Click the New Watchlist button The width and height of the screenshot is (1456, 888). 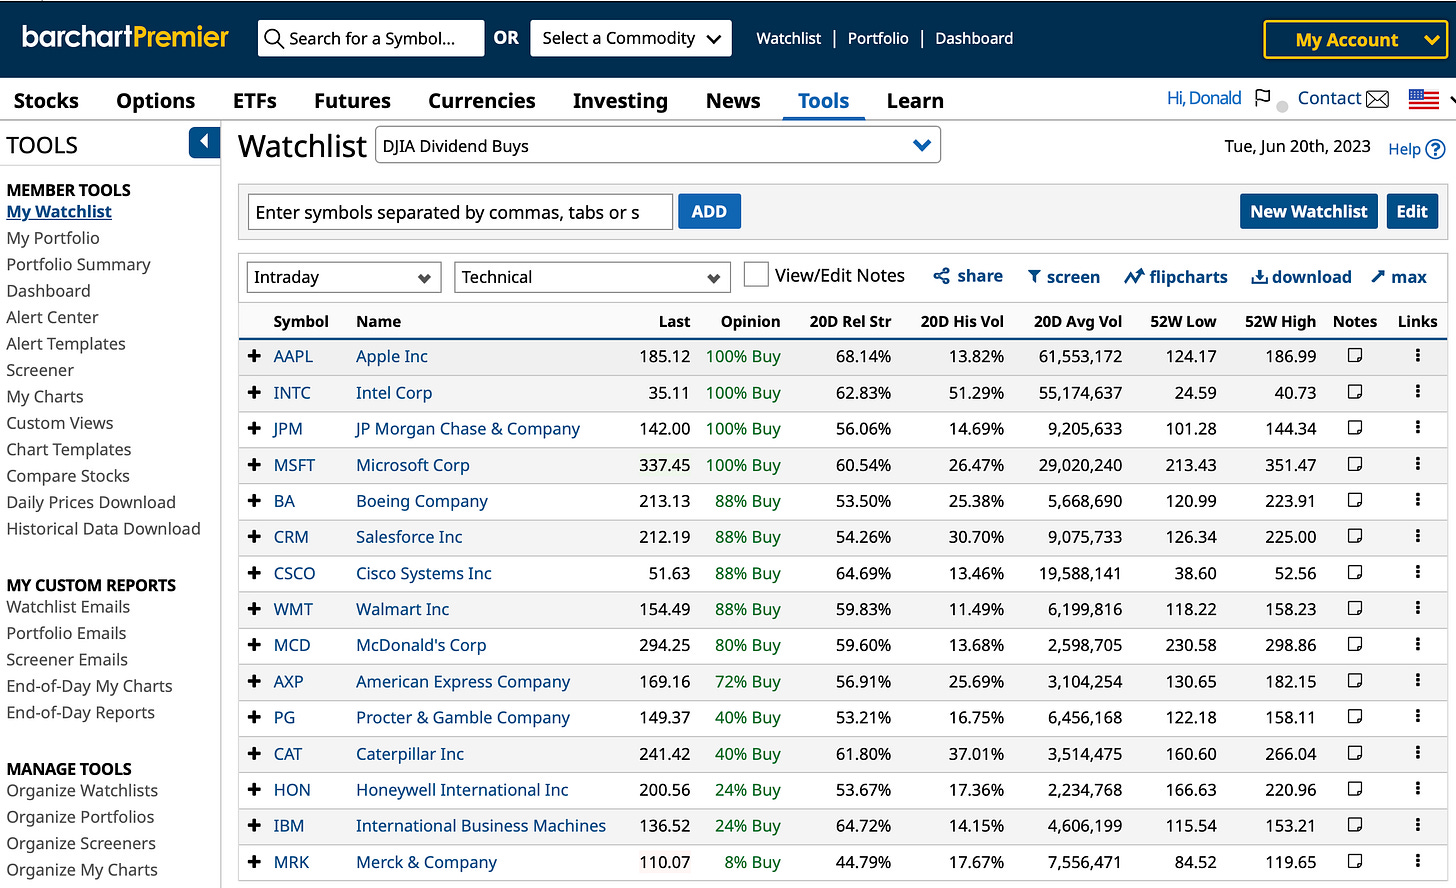coord(1309,211)
